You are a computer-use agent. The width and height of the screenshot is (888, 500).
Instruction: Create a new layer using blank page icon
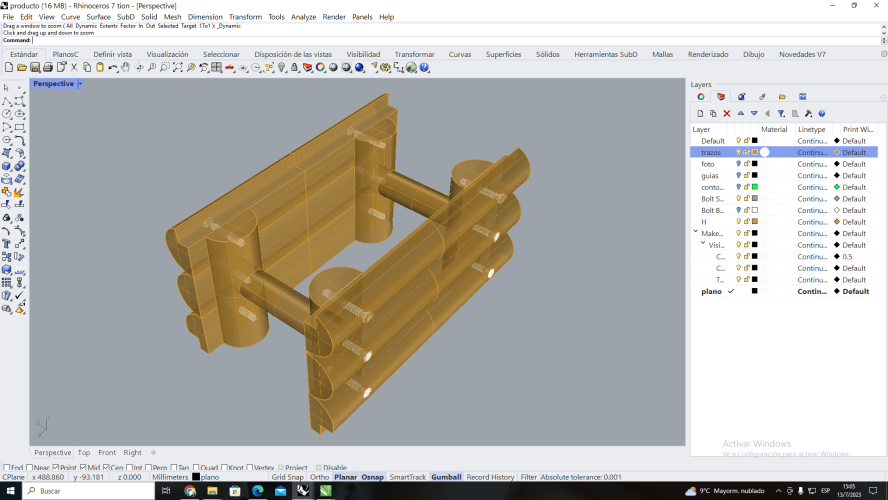(700, 114)
